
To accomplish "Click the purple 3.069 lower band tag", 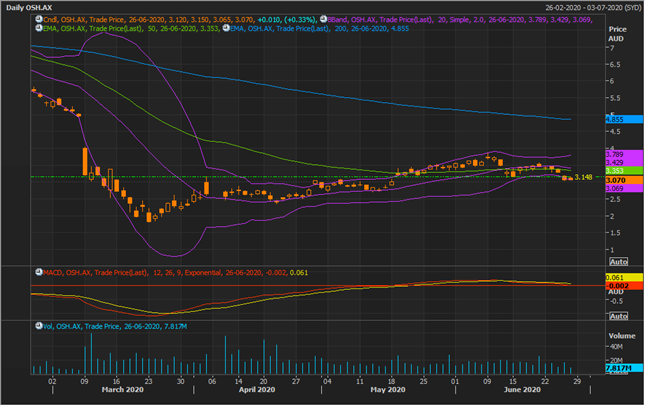I will [x=624, y=188].
